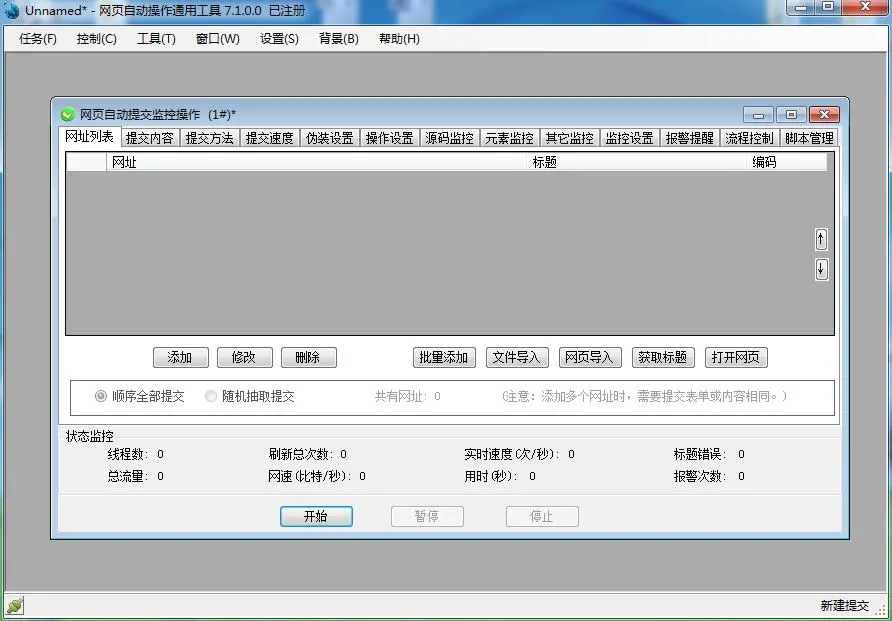
Task: Open the 脚本管理 tab
Action: 809,138
